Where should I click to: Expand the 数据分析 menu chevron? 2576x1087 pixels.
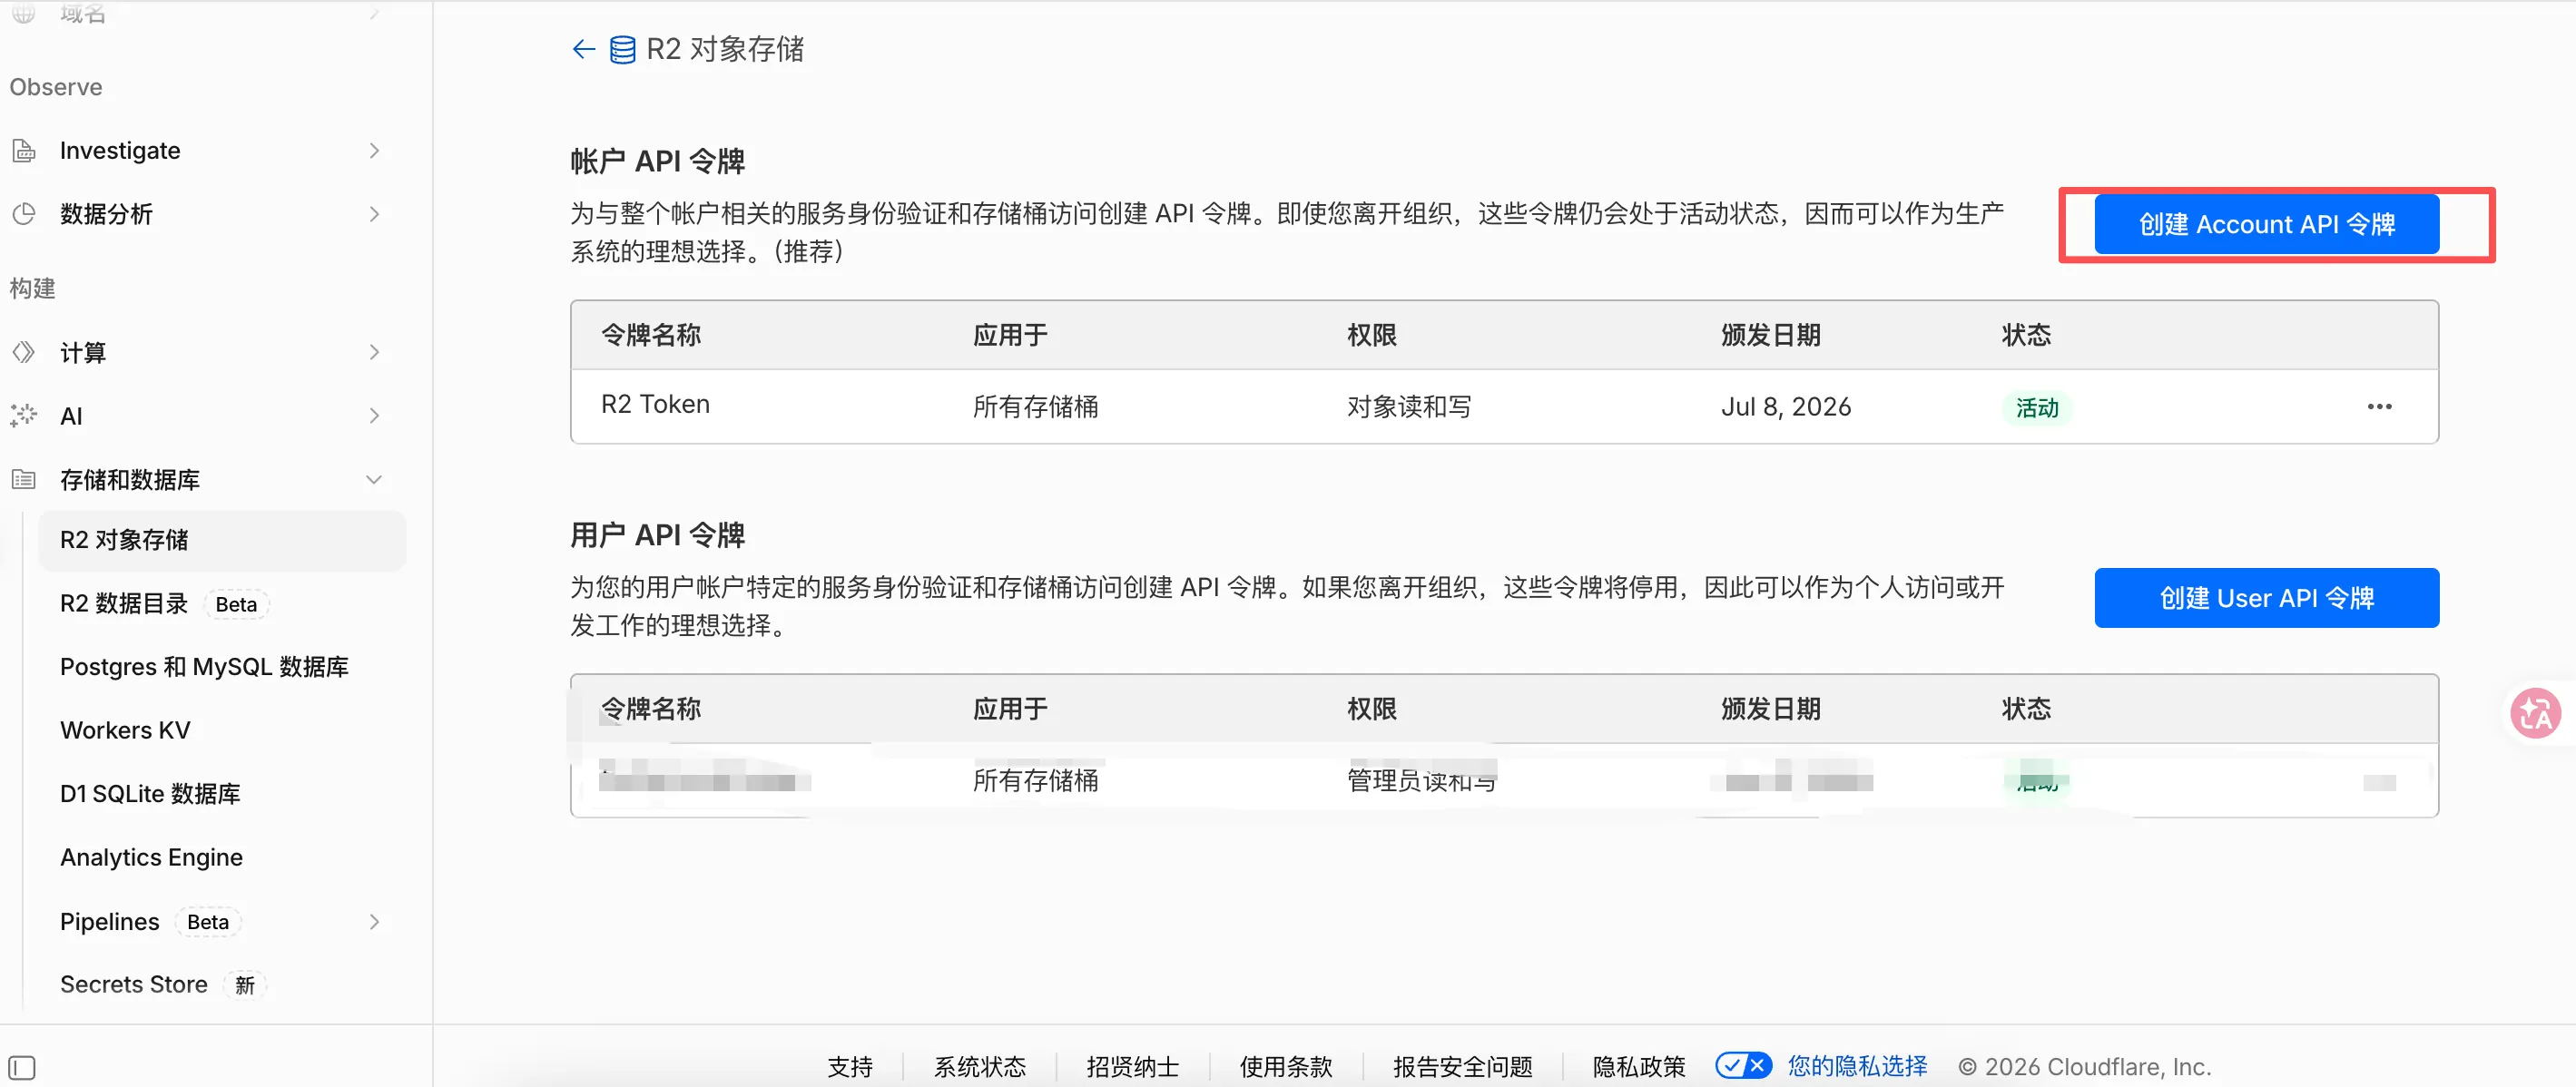pyautogui.click(x=374, y=214)
